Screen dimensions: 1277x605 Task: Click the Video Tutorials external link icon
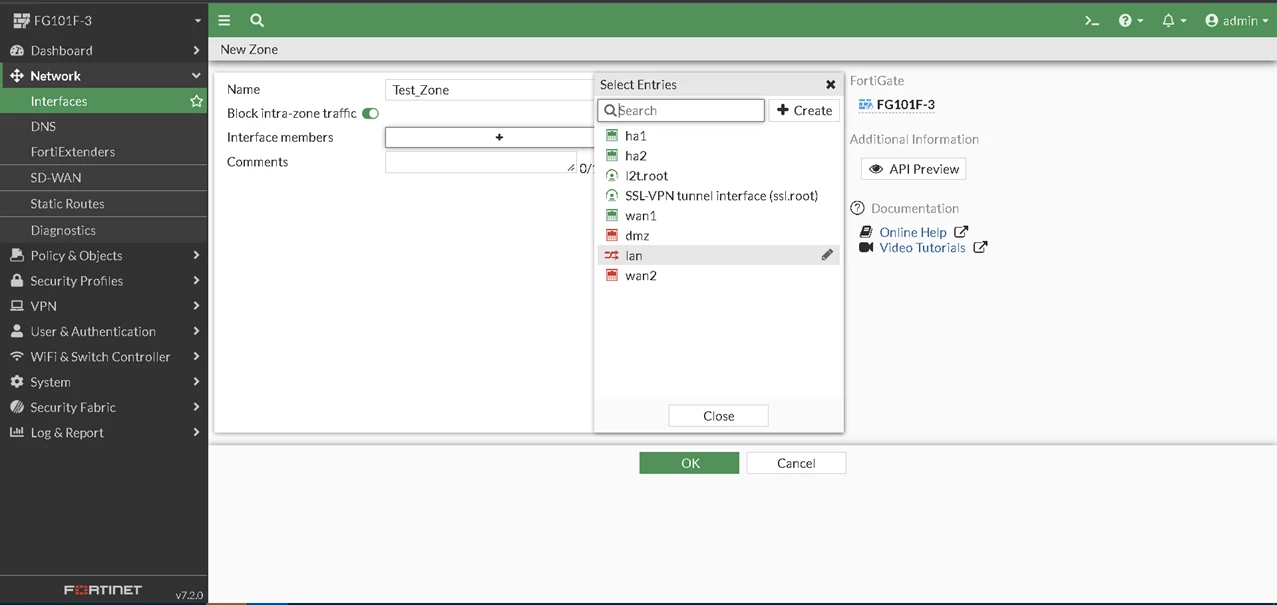pyautogui.click(x=980, y=248)
